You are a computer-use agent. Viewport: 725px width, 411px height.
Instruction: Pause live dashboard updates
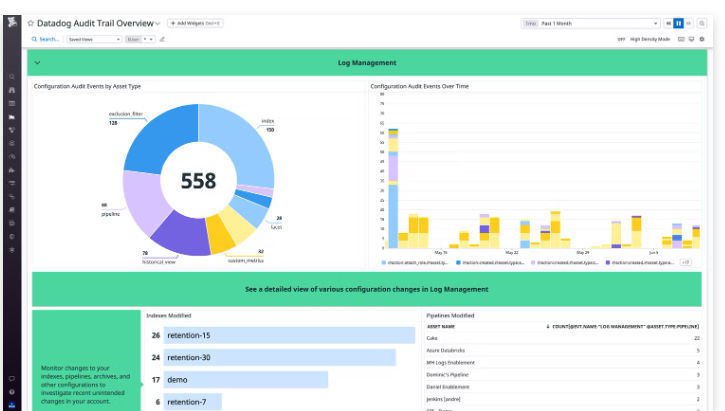(x=678, y=23)
